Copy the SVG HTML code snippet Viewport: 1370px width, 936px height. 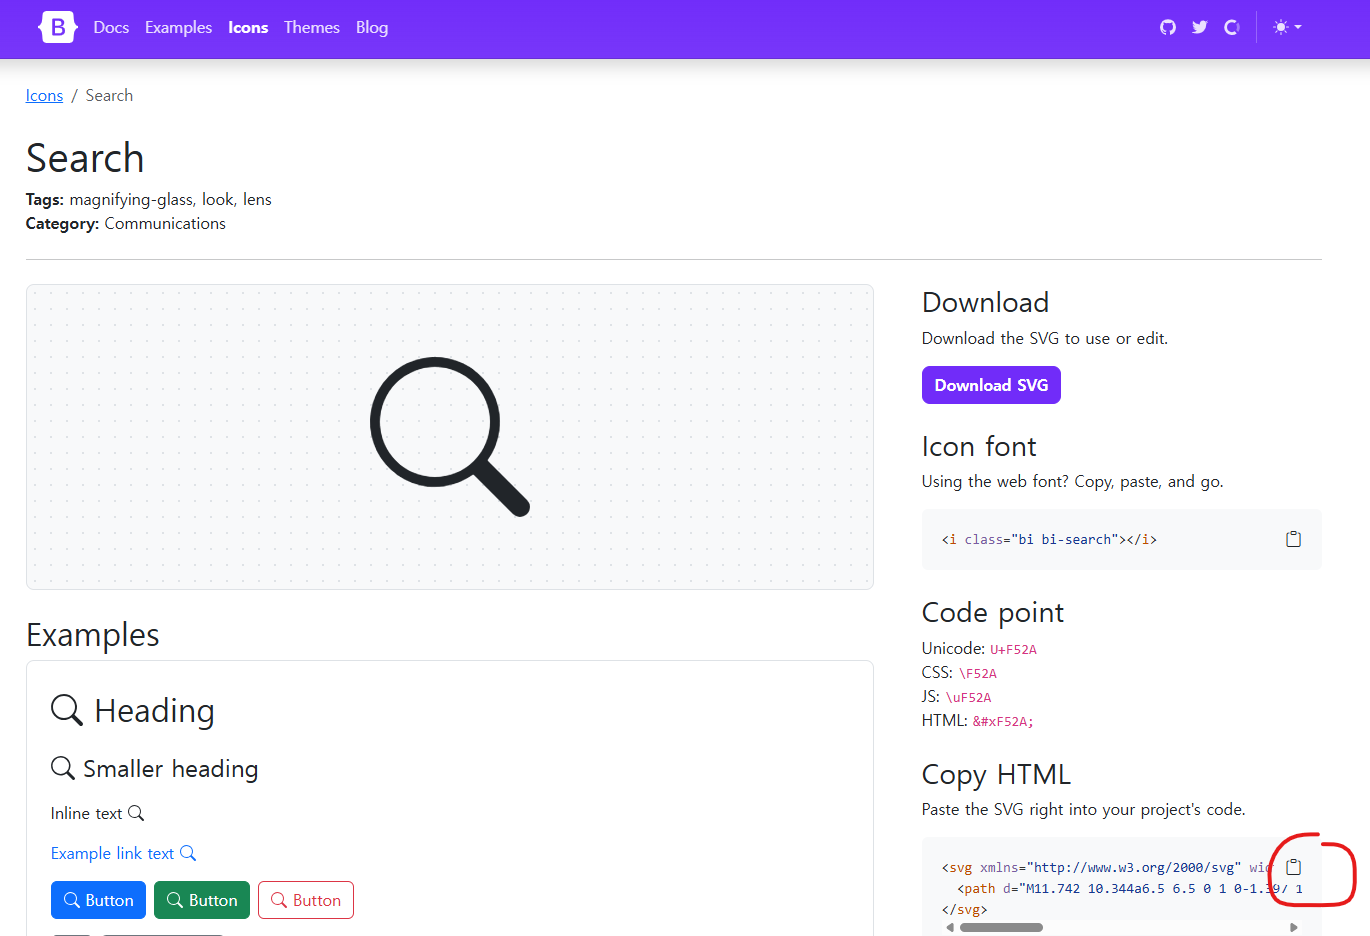(1293, 867)
